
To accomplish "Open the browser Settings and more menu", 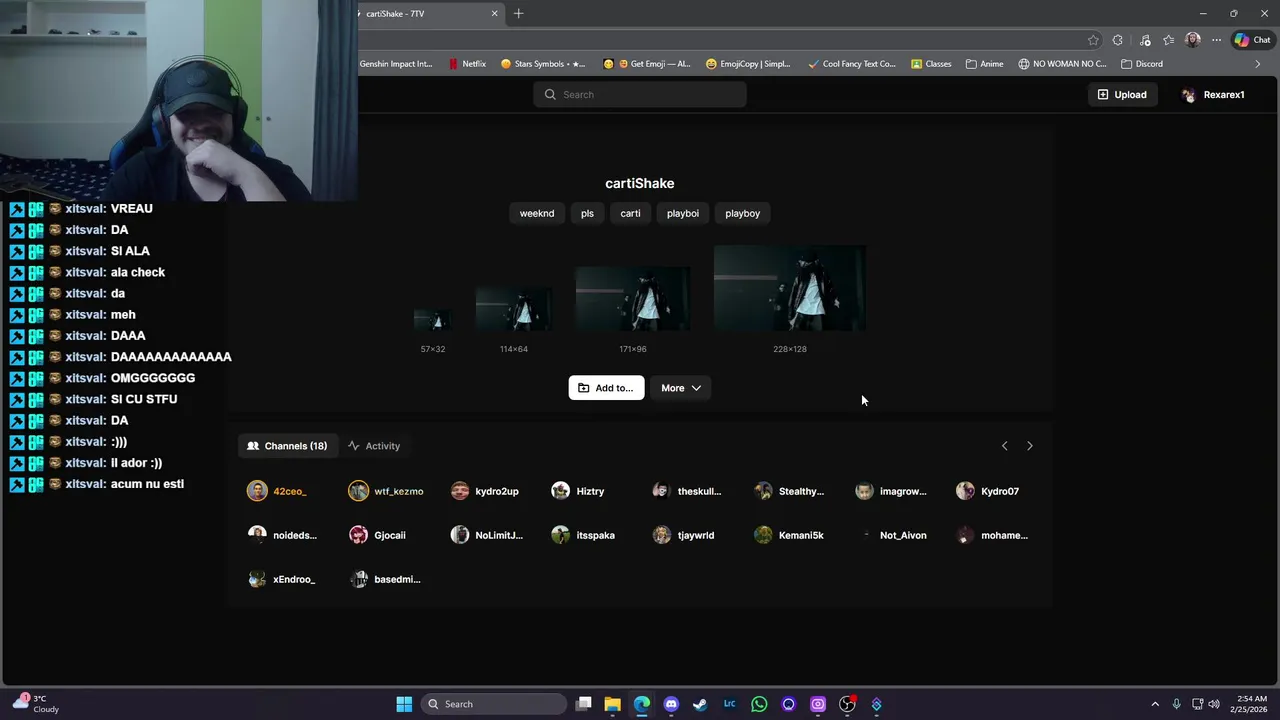I will pyautogui.click(x=1216, y=40).
